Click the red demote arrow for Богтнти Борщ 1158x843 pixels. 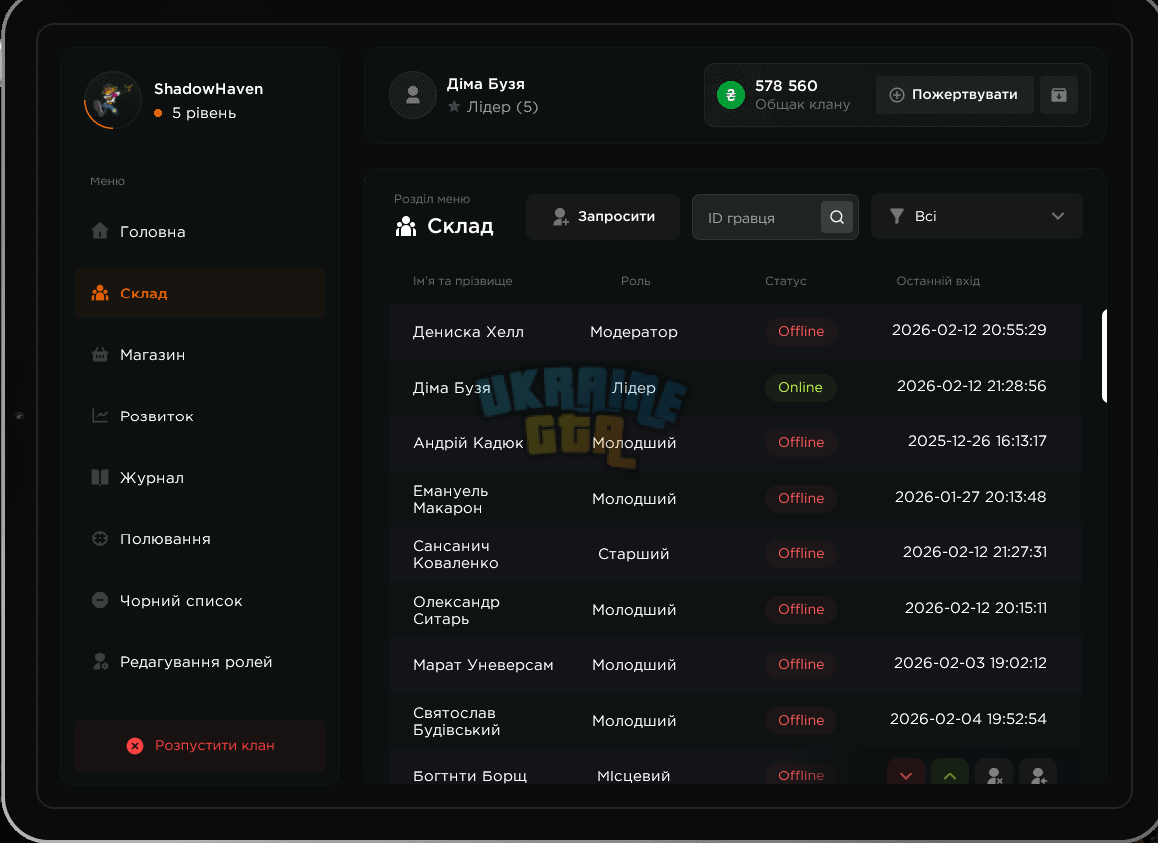(x=906, y=774)
